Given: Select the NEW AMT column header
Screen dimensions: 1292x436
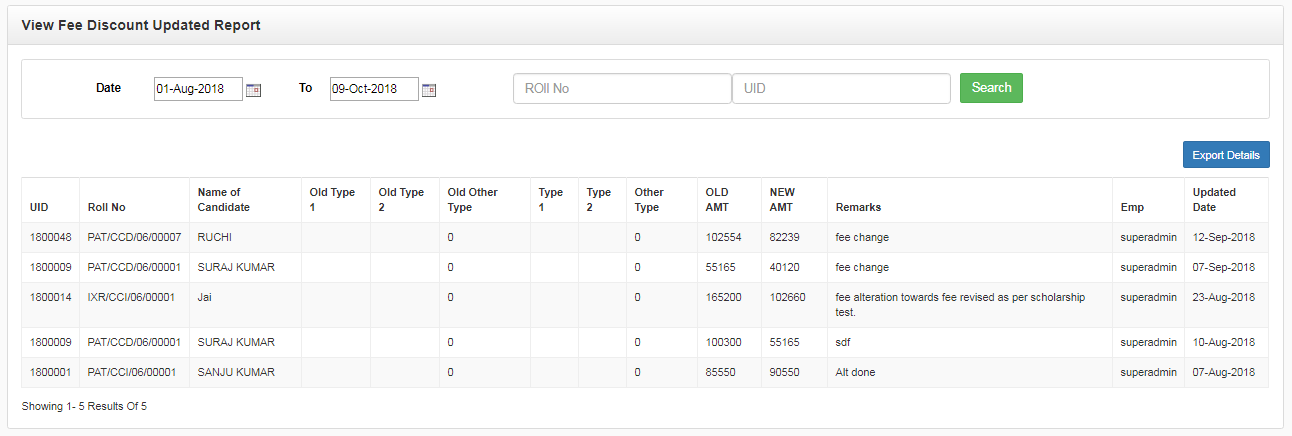Looking at the screenshot, I should tap(782, 200).
